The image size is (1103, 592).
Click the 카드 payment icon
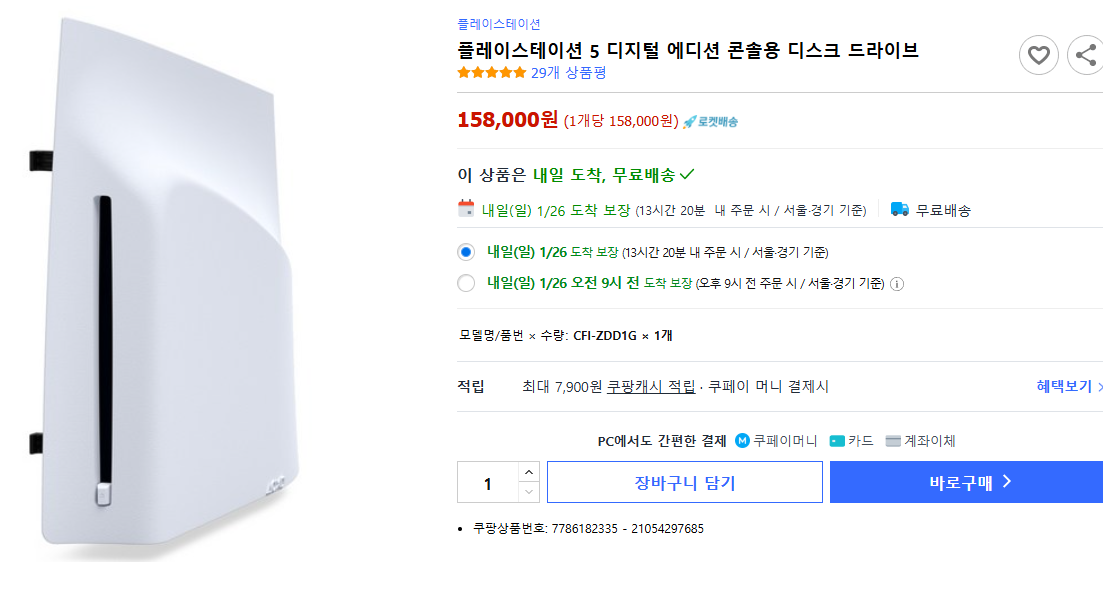point(838,441)
